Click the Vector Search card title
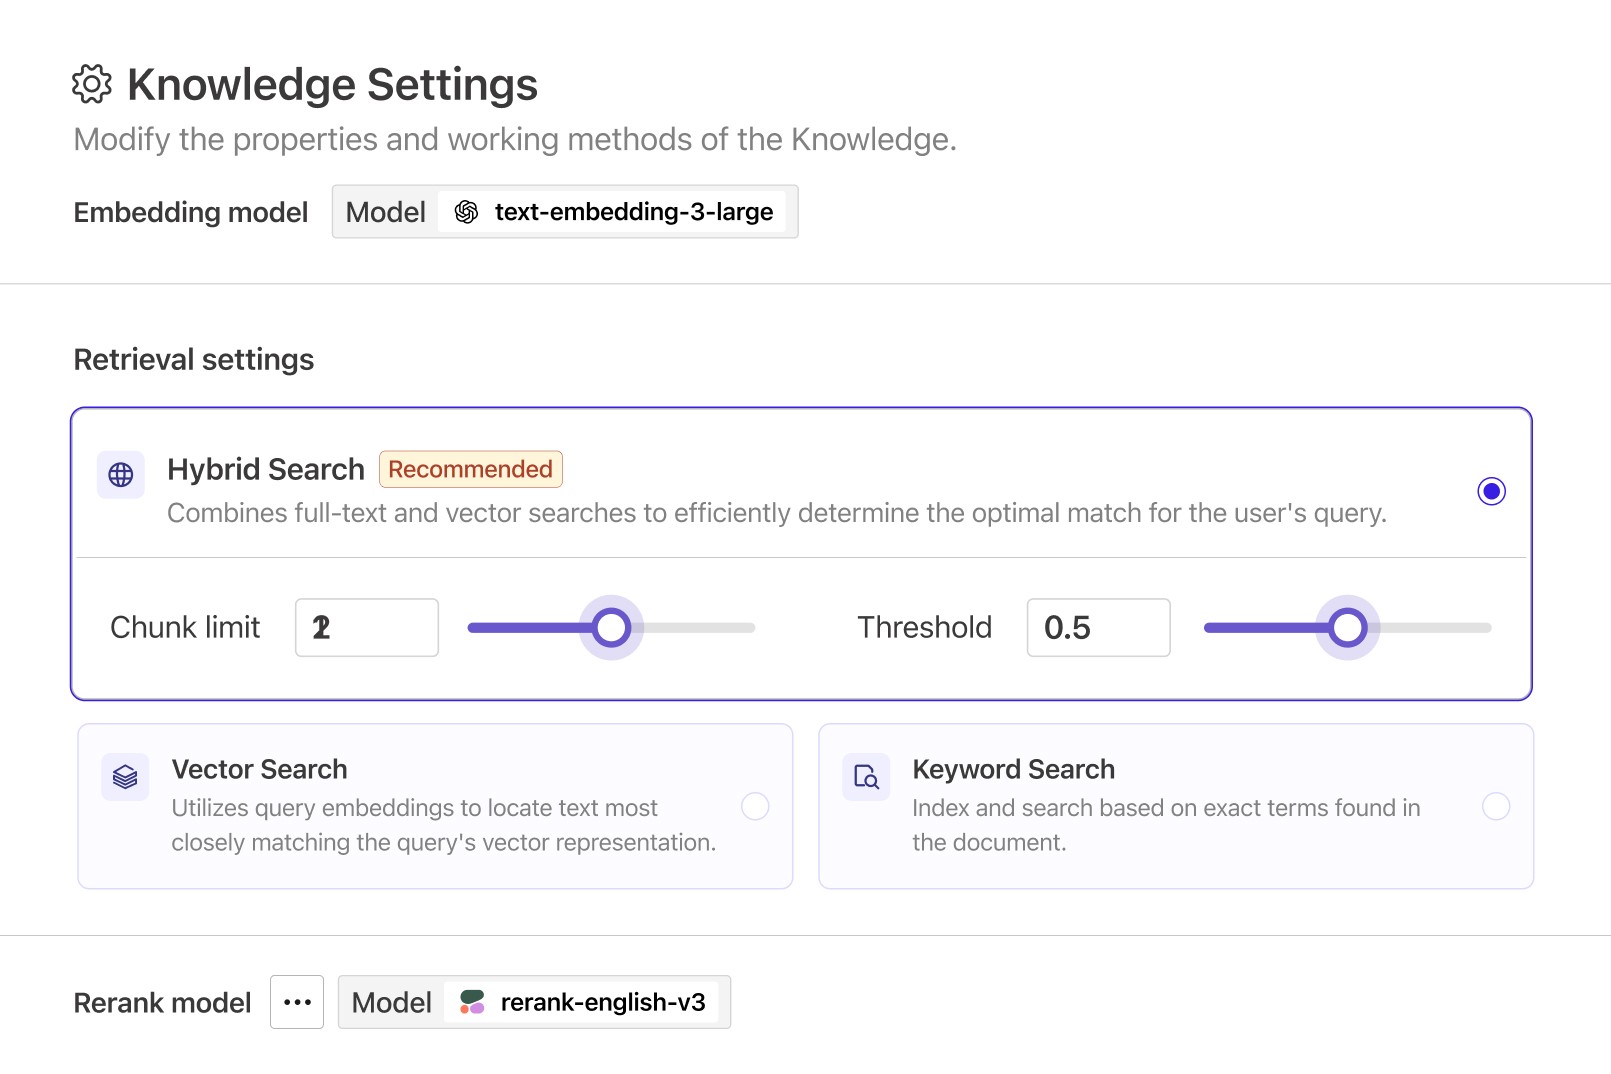Image resolution: width=1611 pixels, height=1074 pixels. [259, 769]
